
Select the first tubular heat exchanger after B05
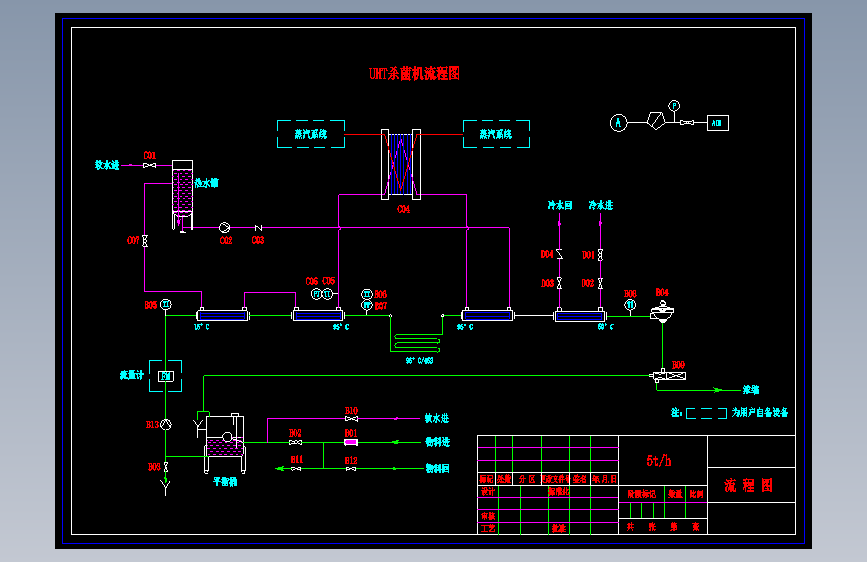[x=223, y=315]
